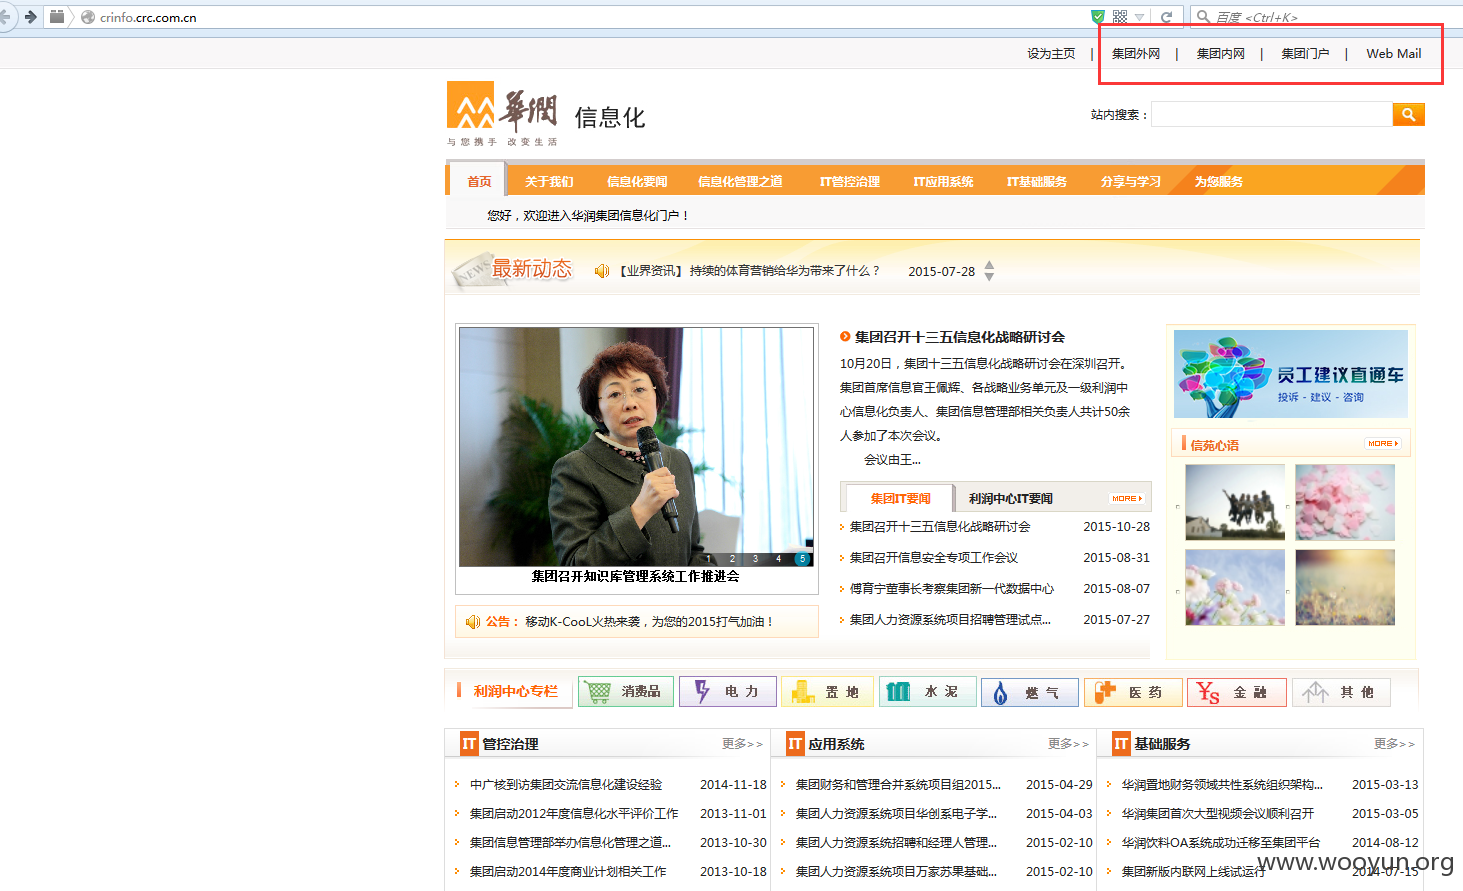This screenshot has height=891, width=1463.
Task: Click the 站内搜索 input field
Action: point(1272,114)
